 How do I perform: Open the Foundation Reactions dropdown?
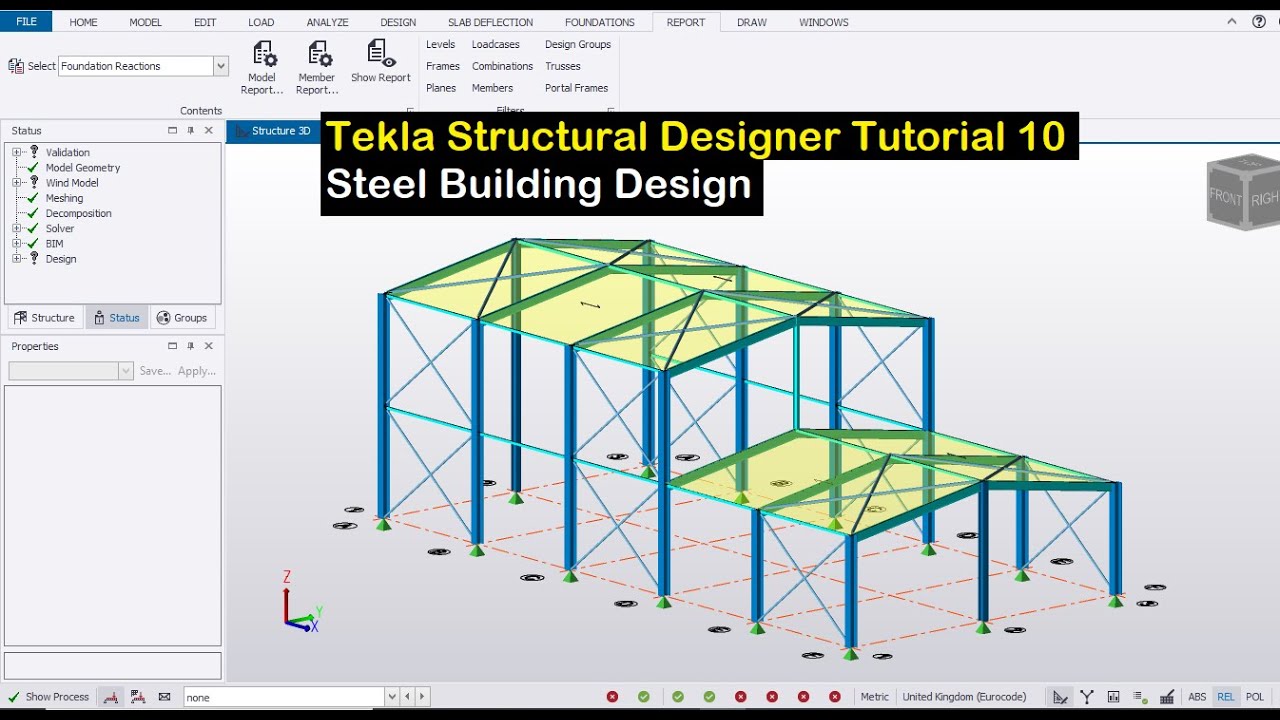[221, 66]
